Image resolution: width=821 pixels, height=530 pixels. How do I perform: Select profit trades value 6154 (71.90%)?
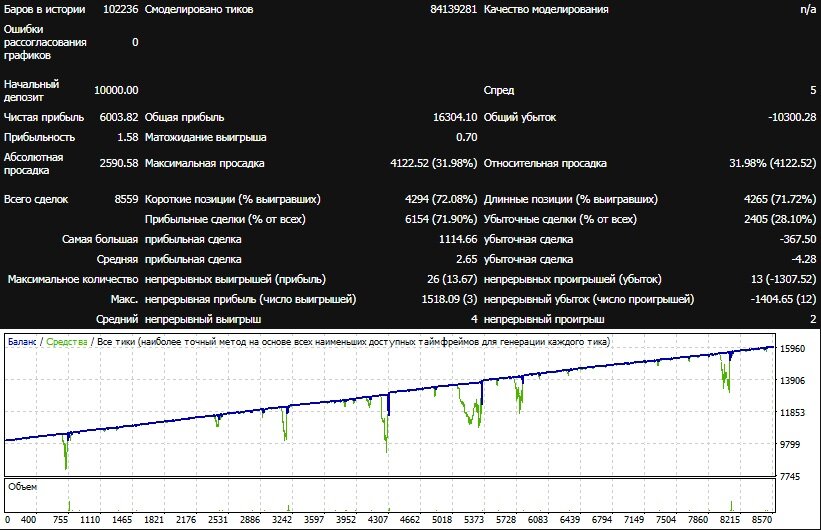(x=441, y=219)
